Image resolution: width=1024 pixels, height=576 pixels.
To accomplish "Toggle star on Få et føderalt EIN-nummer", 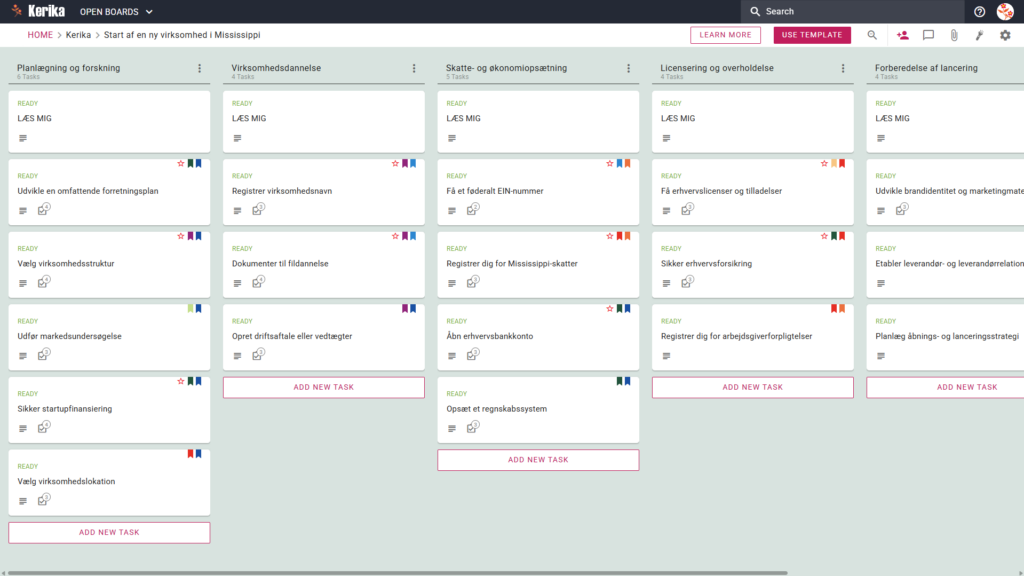I will click(610, 163).
